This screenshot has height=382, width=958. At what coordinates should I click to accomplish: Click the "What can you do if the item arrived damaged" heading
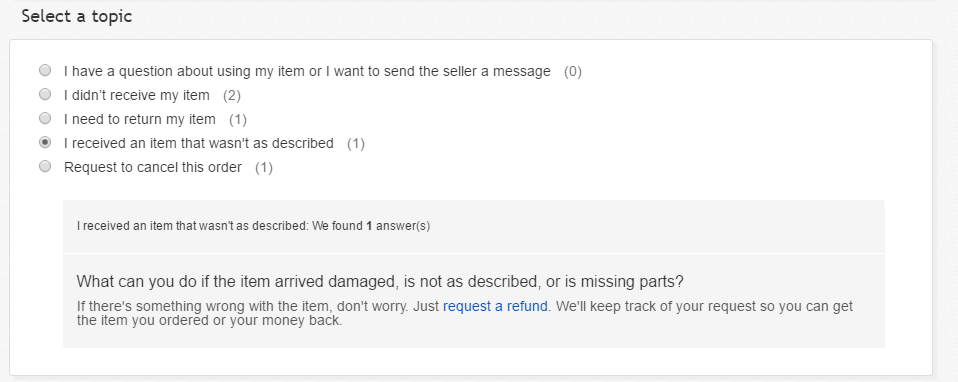coord(380,282)
